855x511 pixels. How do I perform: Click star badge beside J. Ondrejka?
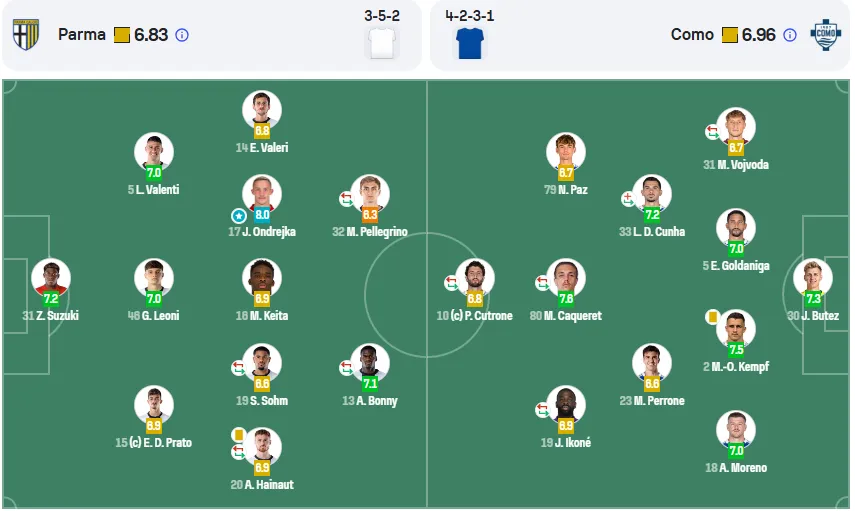[x=238, y=216]
